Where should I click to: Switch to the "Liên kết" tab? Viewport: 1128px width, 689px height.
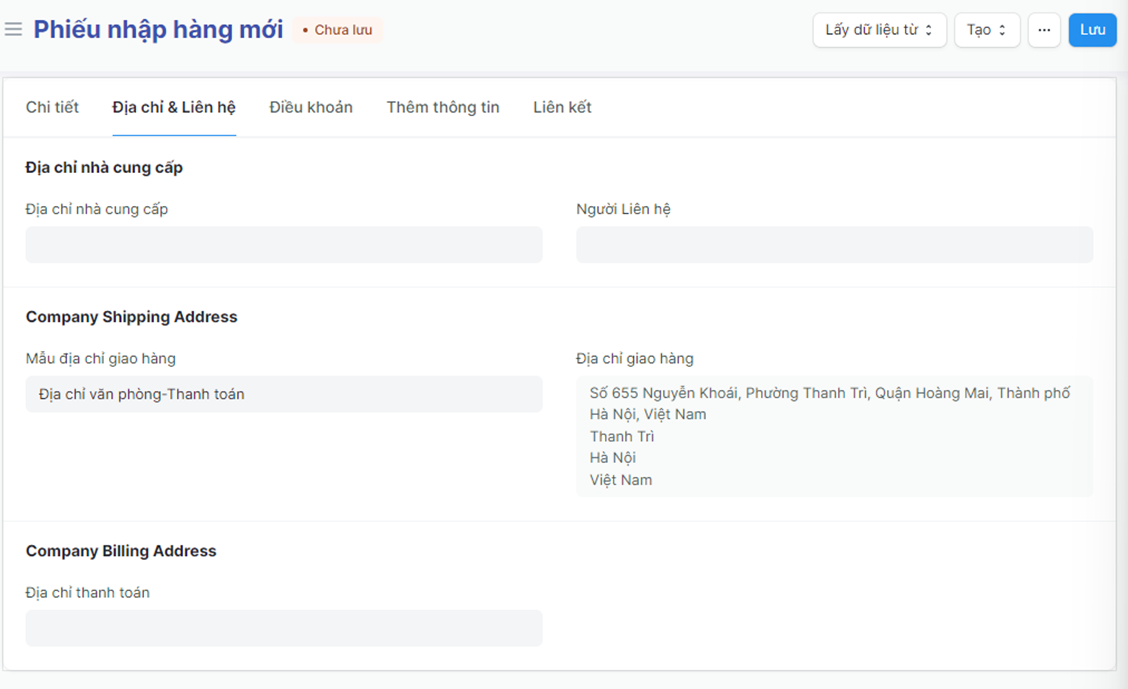pos(562,107)
